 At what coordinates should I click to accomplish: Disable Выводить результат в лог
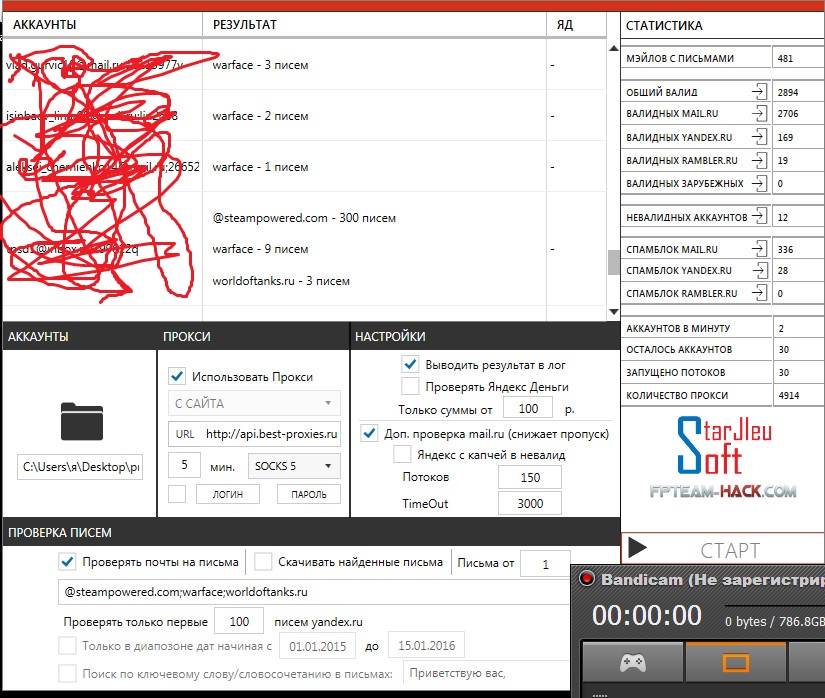coord(410,364)
